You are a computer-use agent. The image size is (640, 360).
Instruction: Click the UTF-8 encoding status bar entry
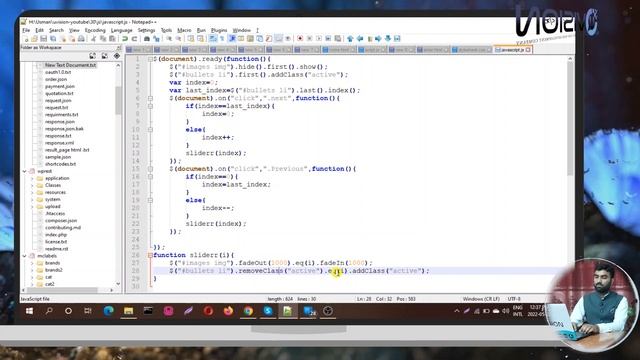[x=514, y=299]
